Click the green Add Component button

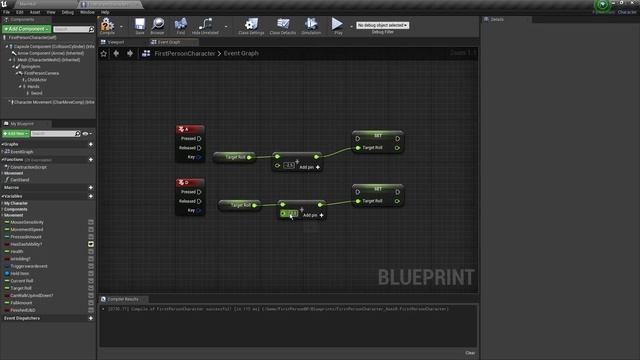pyautogui.click(x=27, y=29)
